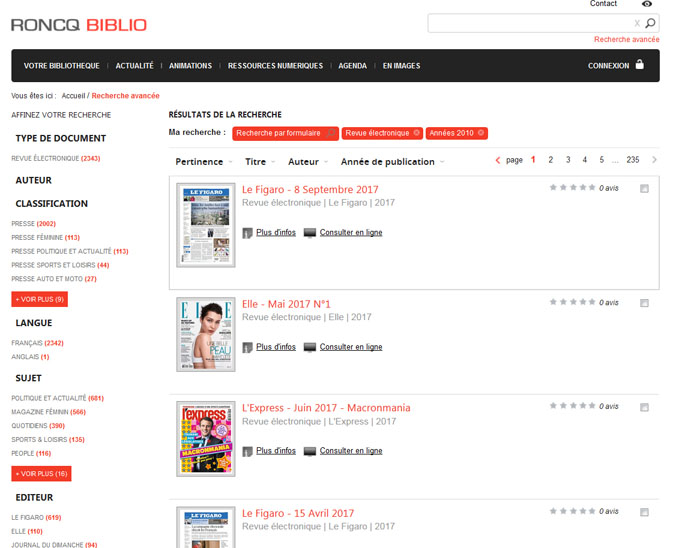
Task: Click Plus d'infos icon for Elle Mai 2017
Action: click(247, 347)
